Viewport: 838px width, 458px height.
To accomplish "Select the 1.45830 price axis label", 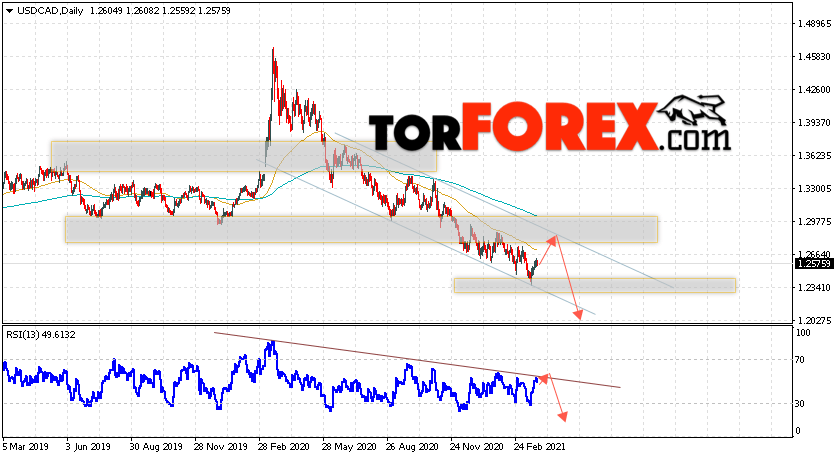I will pos(815,57).
